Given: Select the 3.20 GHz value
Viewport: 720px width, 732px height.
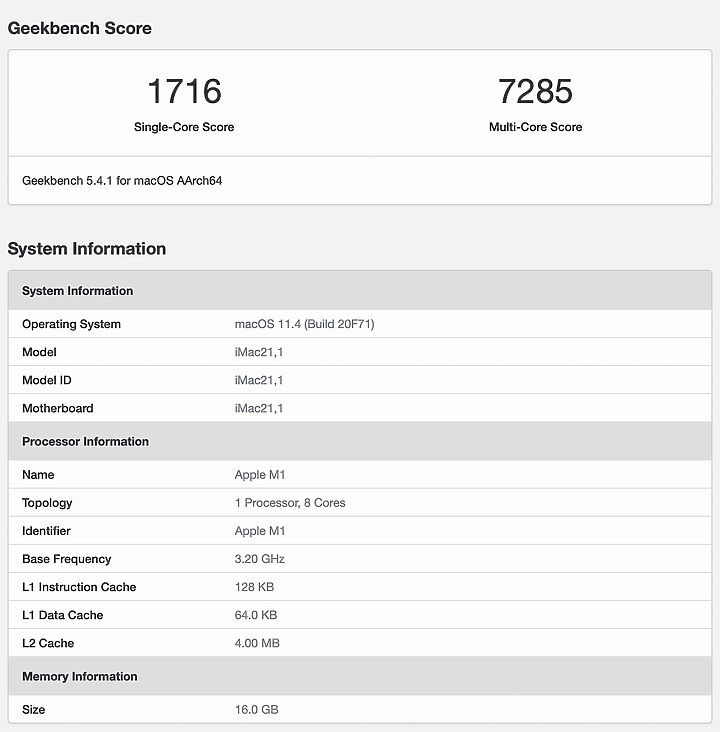Looking at the screenshot, I should click(260, 559).
